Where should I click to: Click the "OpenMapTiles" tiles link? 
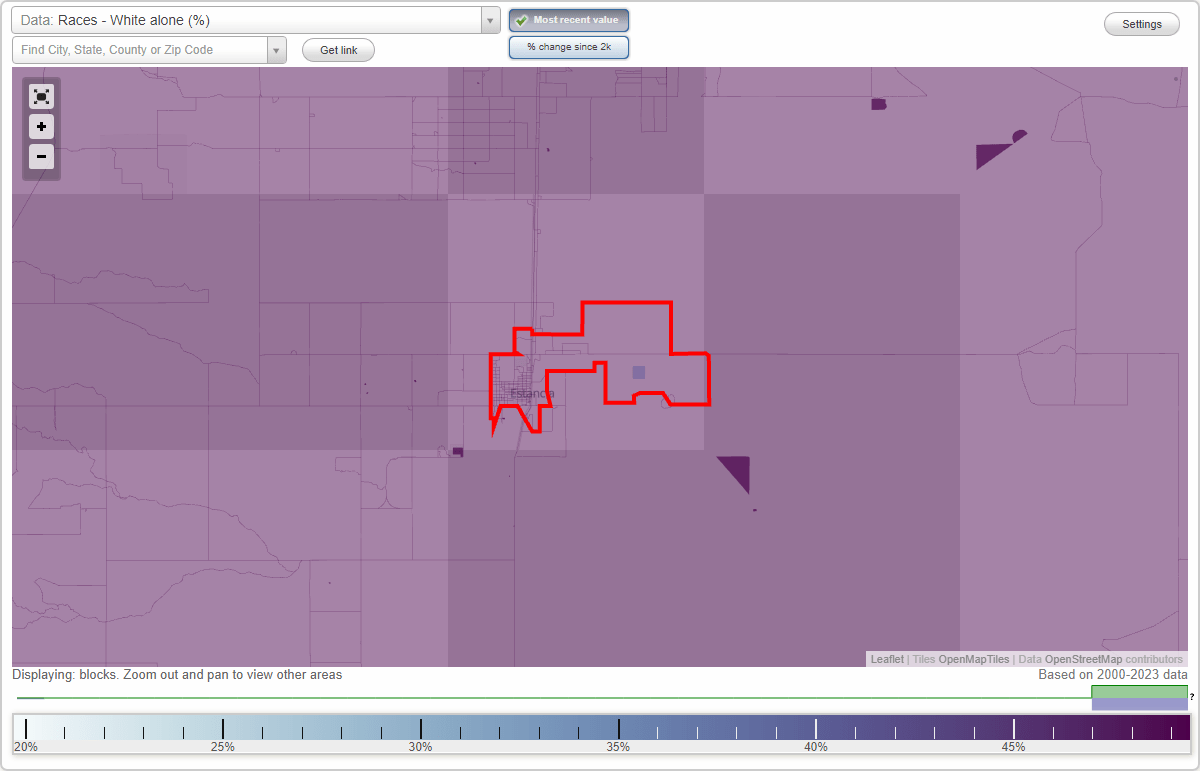[x=974, y=659]
